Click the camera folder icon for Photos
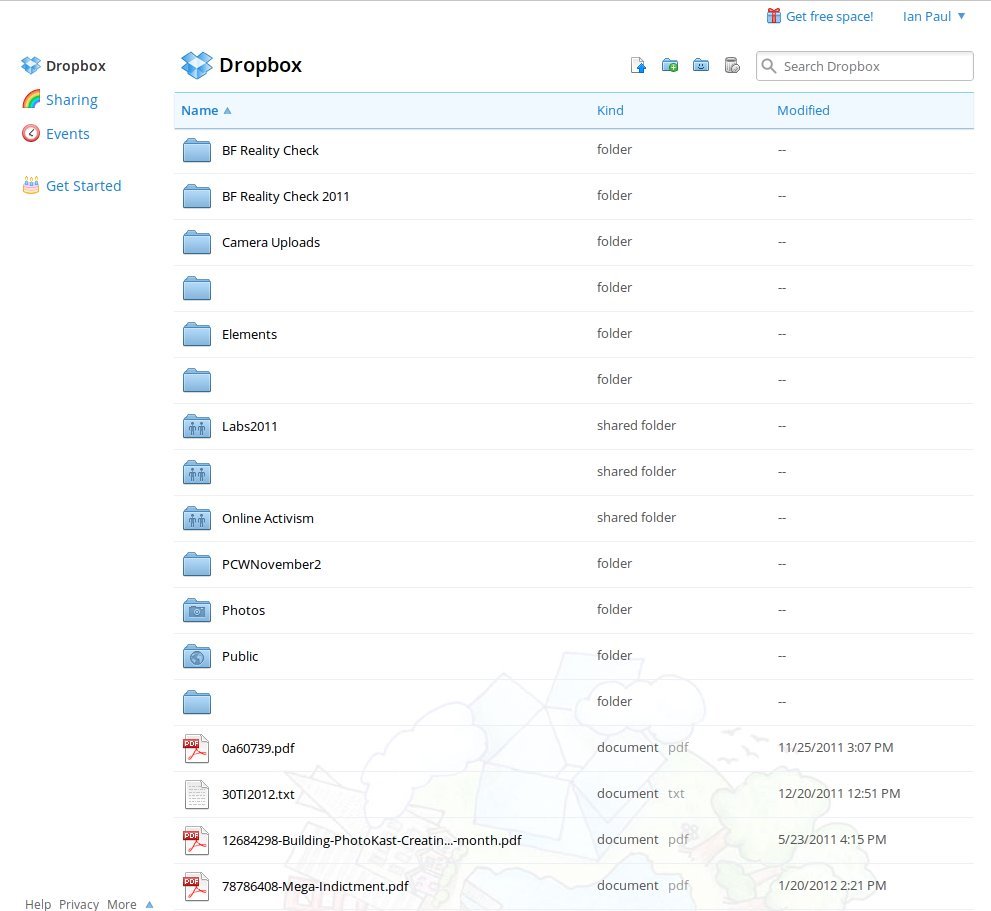Screen dimensions: 991x911 click(197, 610)
